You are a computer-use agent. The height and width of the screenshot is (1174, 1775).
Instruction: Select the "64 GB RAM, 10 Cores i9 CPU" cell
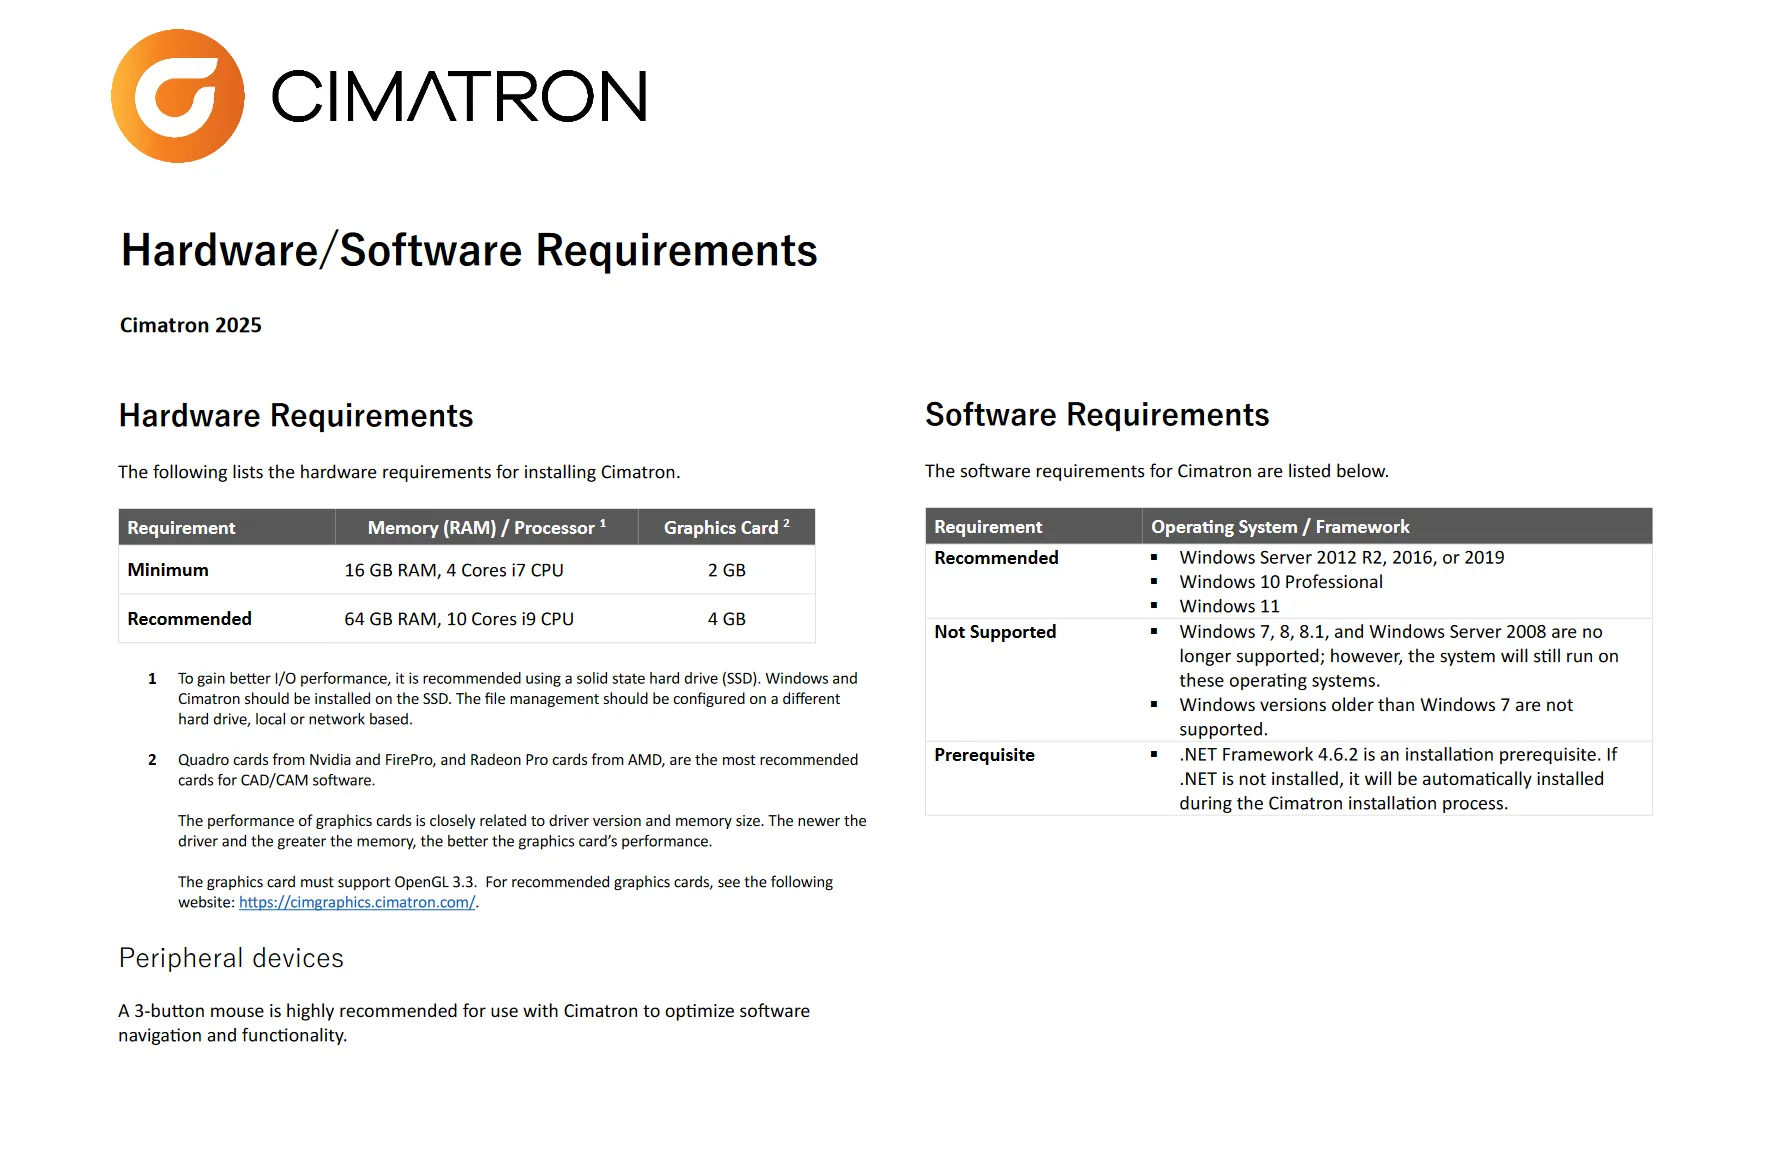pyautogui.click(x=459, y=619)
